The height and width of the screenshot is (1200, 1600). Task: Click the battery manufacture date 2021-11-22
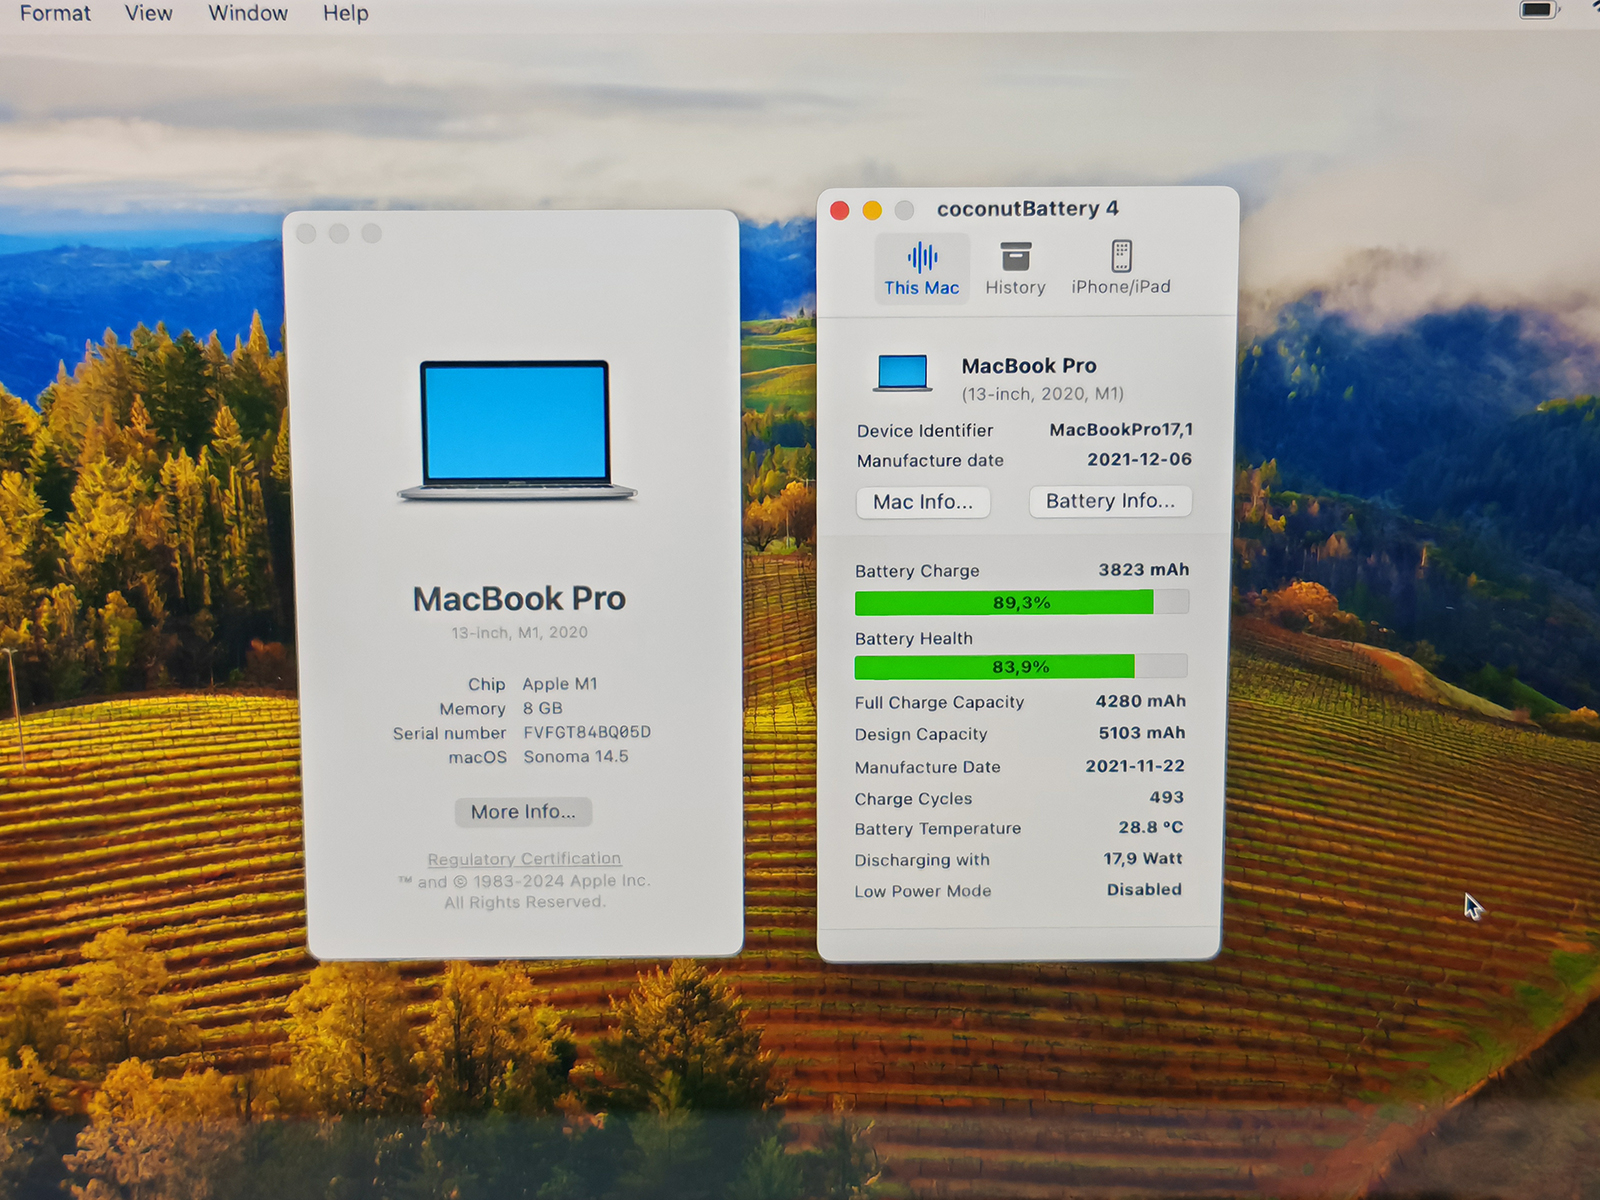(x=1135, y=766)
